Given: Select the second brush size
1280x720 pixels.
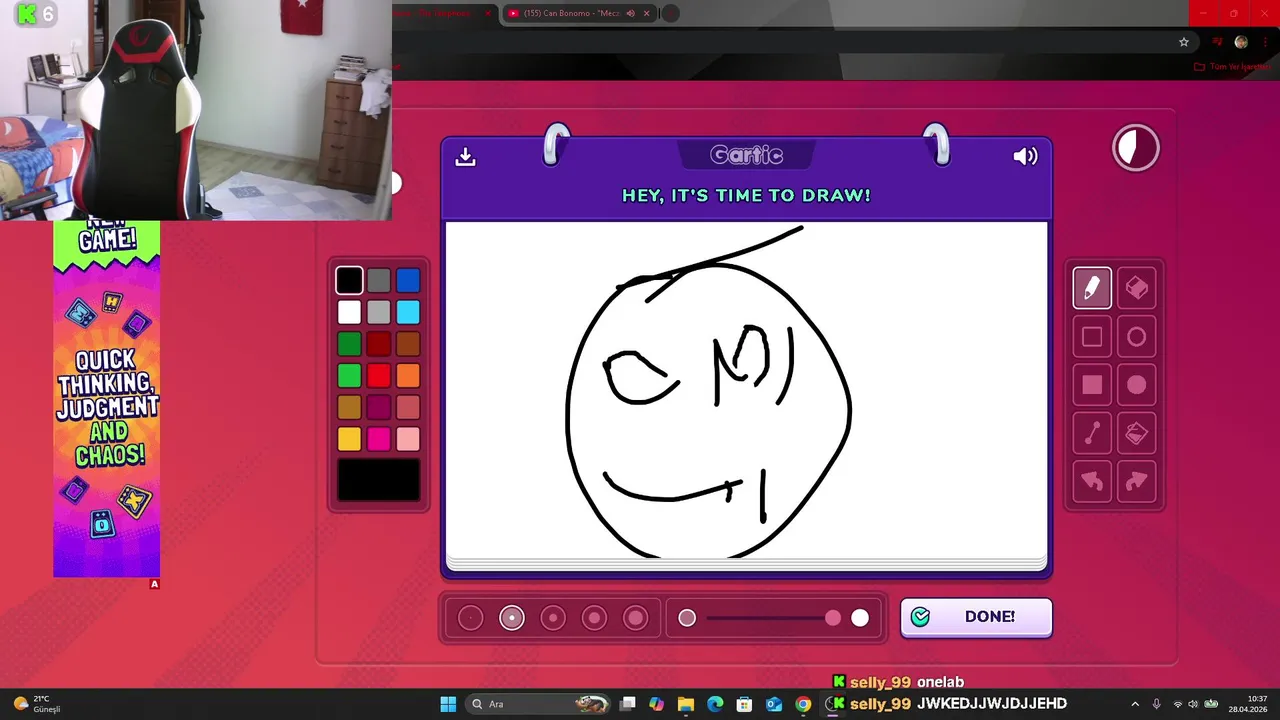Looking at the screenshot, I should click(x=512, y=618).
